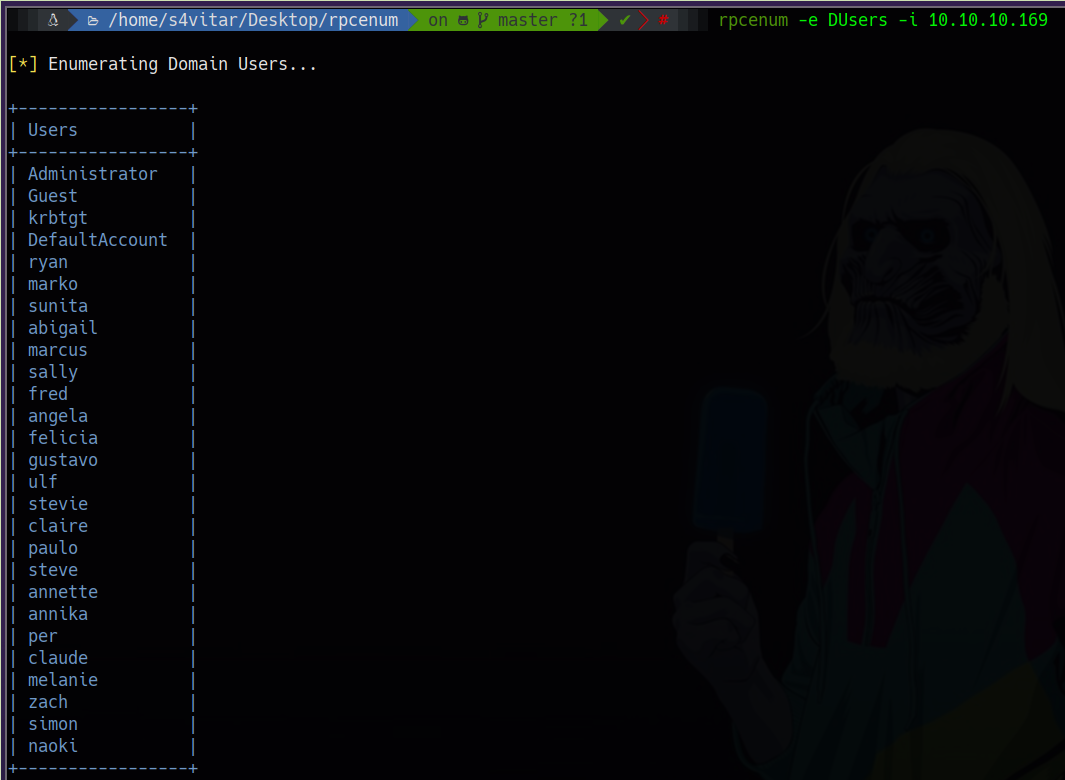
Task: Click 'Enumerating Domain Users...' message
Action: coord(182,64)
